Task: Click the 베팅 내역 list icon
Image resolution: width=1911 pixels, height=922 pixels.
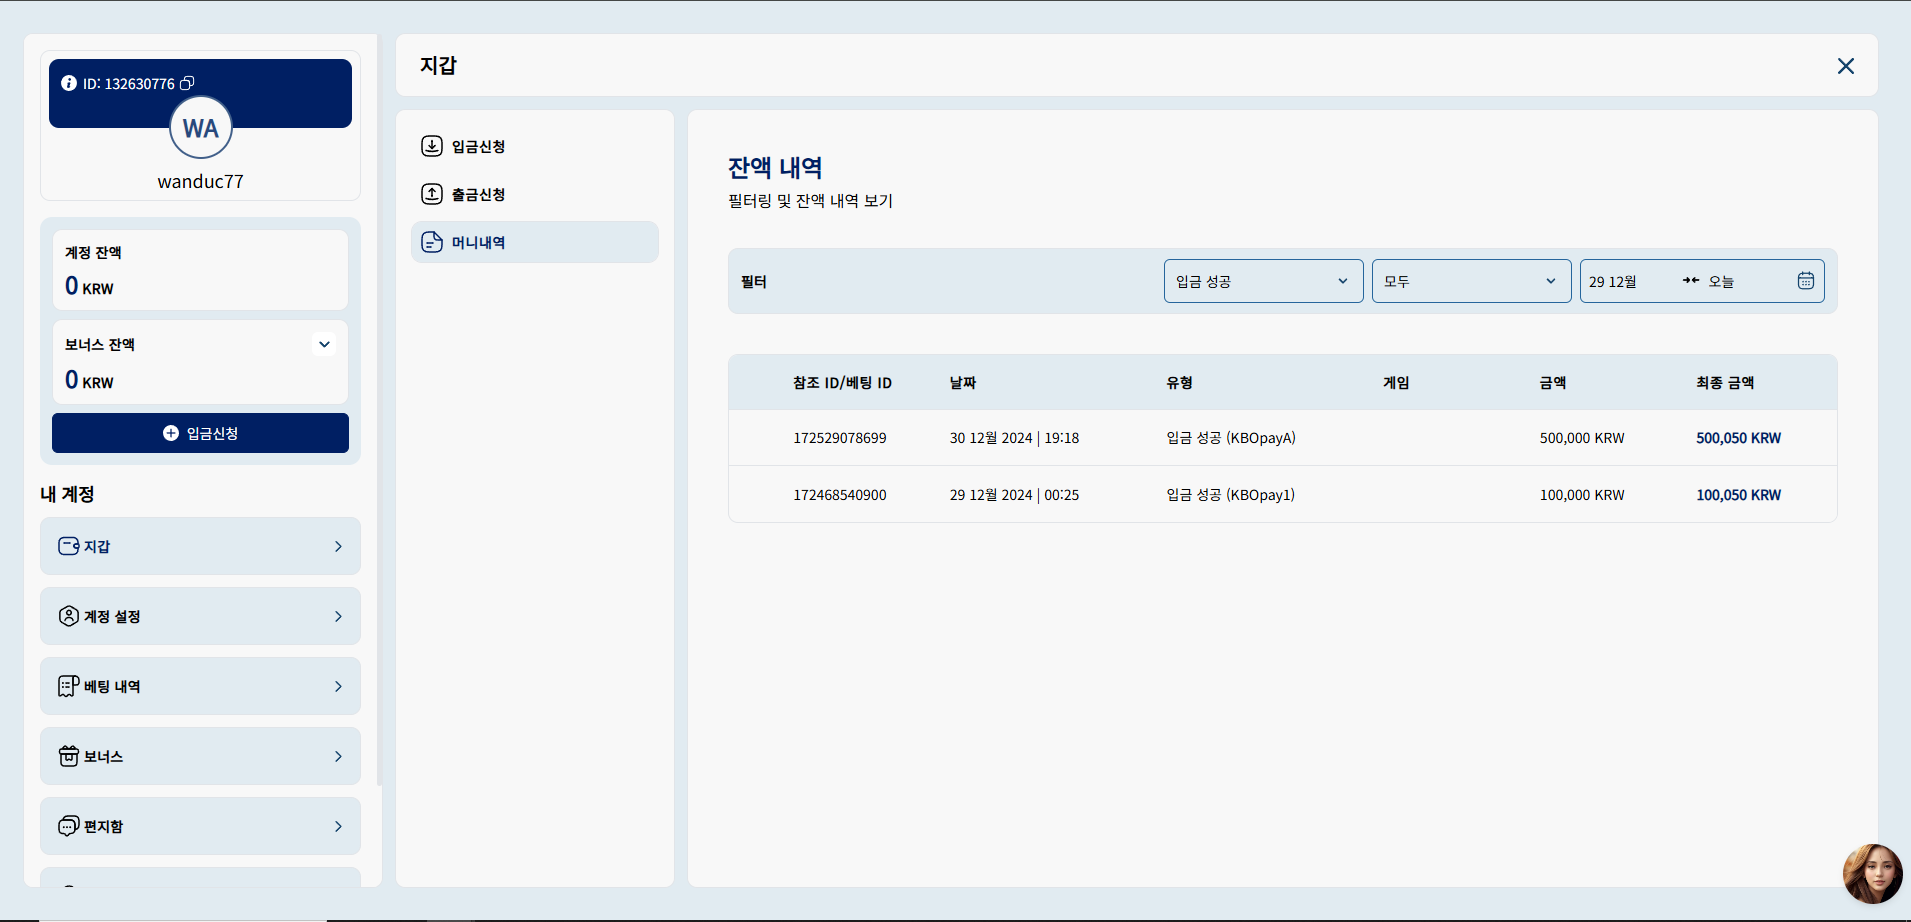Action: [69, 686]
